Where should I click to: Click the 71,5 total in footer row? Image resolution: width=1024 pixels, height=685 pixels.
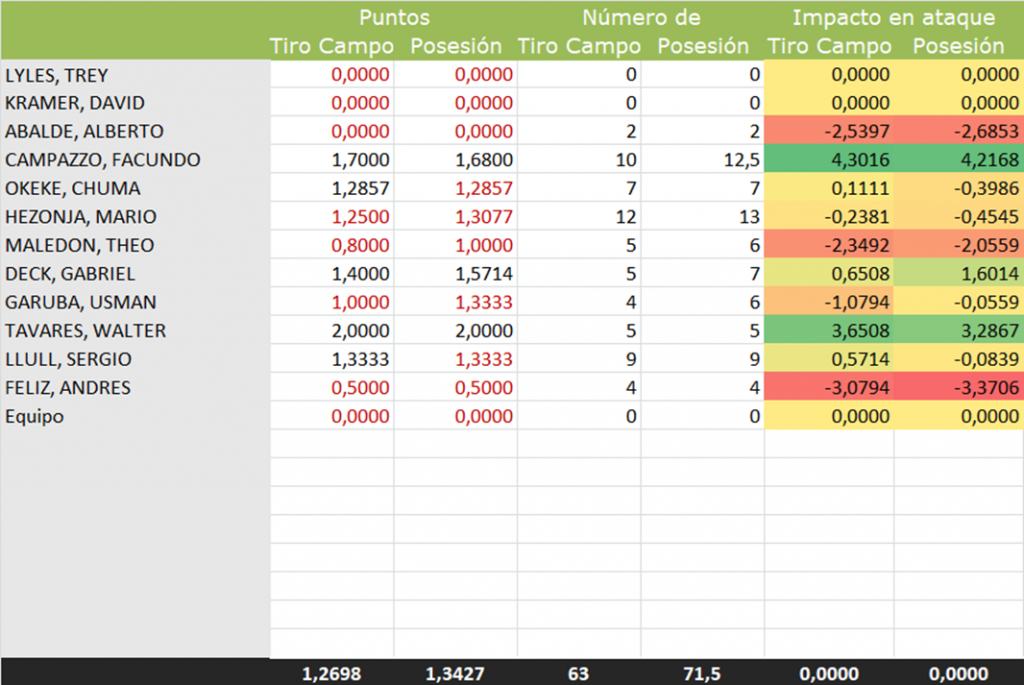pos(701,674)
